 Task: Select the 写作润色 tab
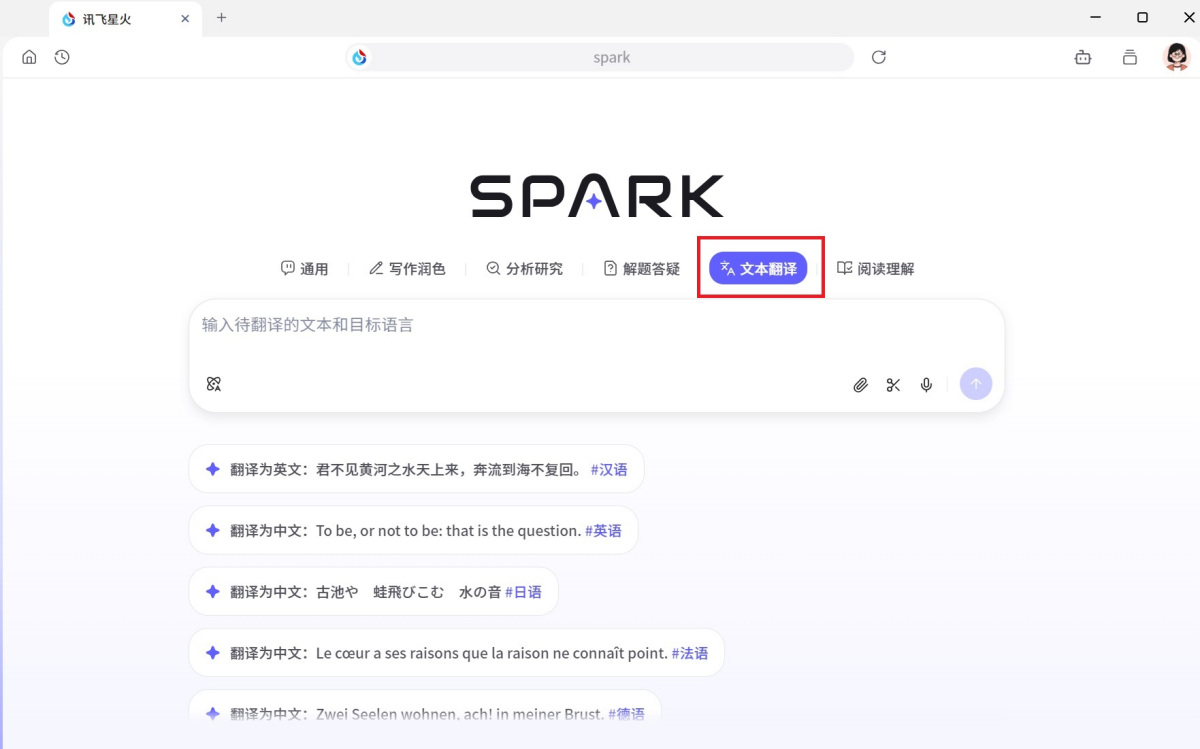pyautogui.click(x=407, y=268)
